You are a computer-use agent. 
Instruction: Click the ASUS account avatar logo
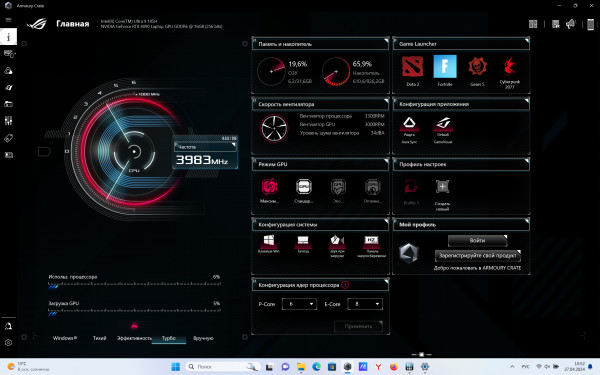[x=409, y=253]
